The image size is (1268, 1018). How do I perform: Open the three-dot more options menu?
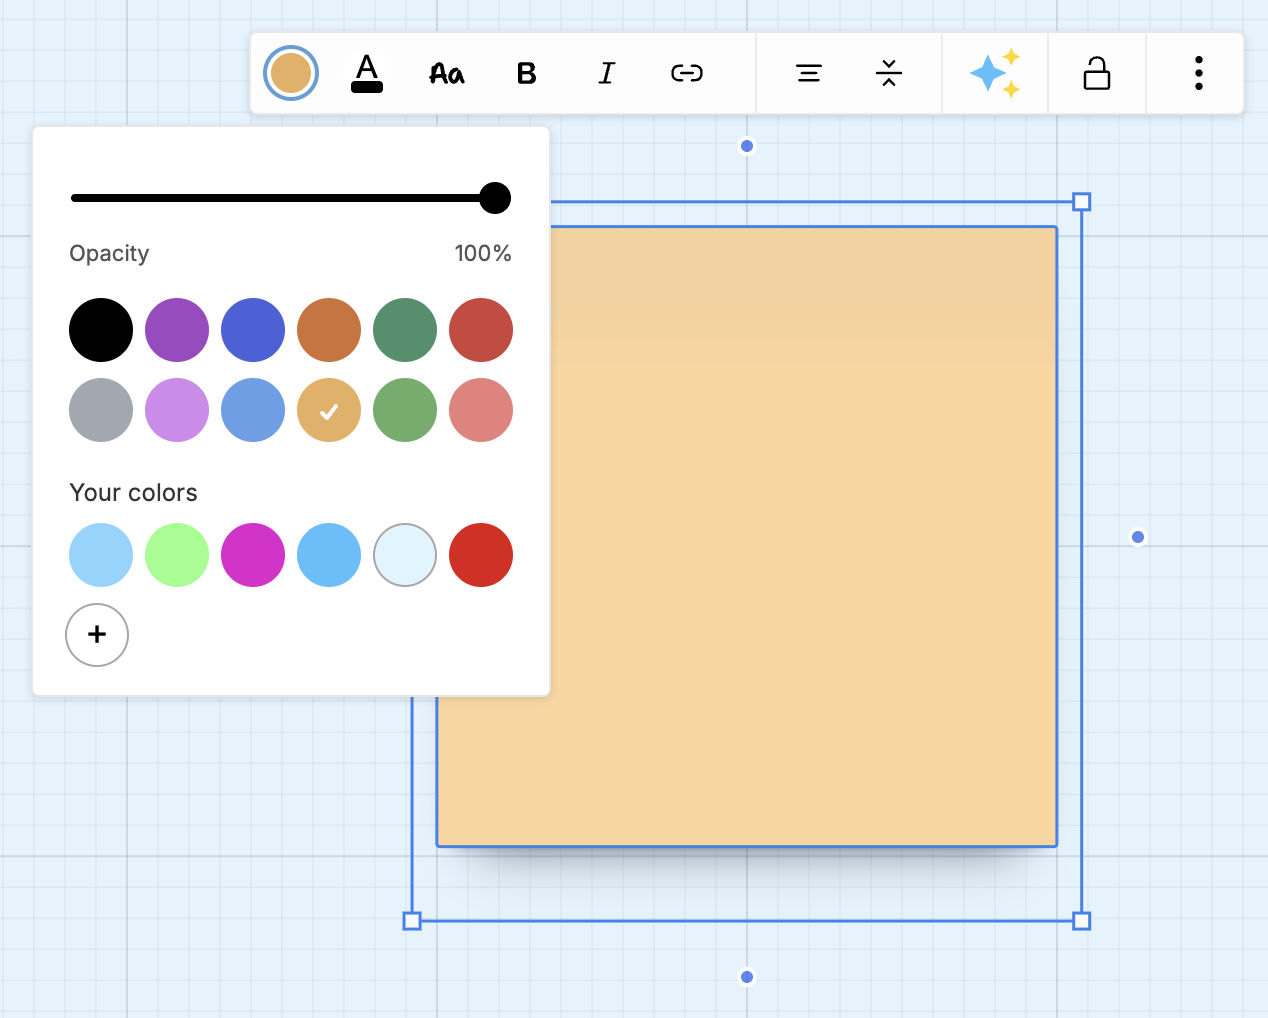[1198, 73]
